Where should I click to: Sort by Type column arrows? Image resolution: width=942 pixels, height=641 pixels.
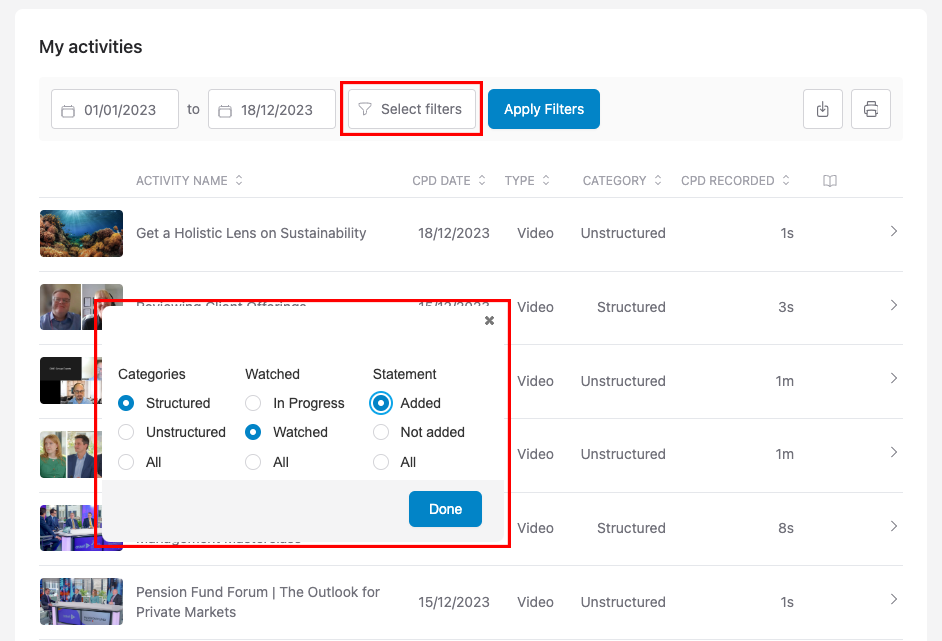546,181
